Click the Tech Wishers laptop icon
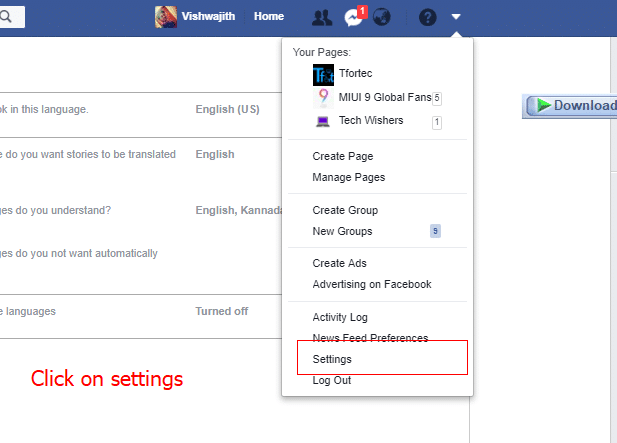 tap(323, 121)
